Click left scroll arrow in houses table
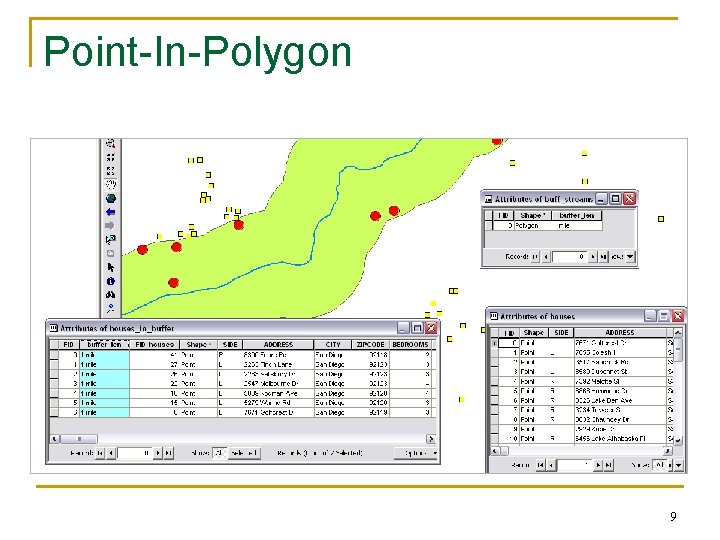 pos(495,451)
